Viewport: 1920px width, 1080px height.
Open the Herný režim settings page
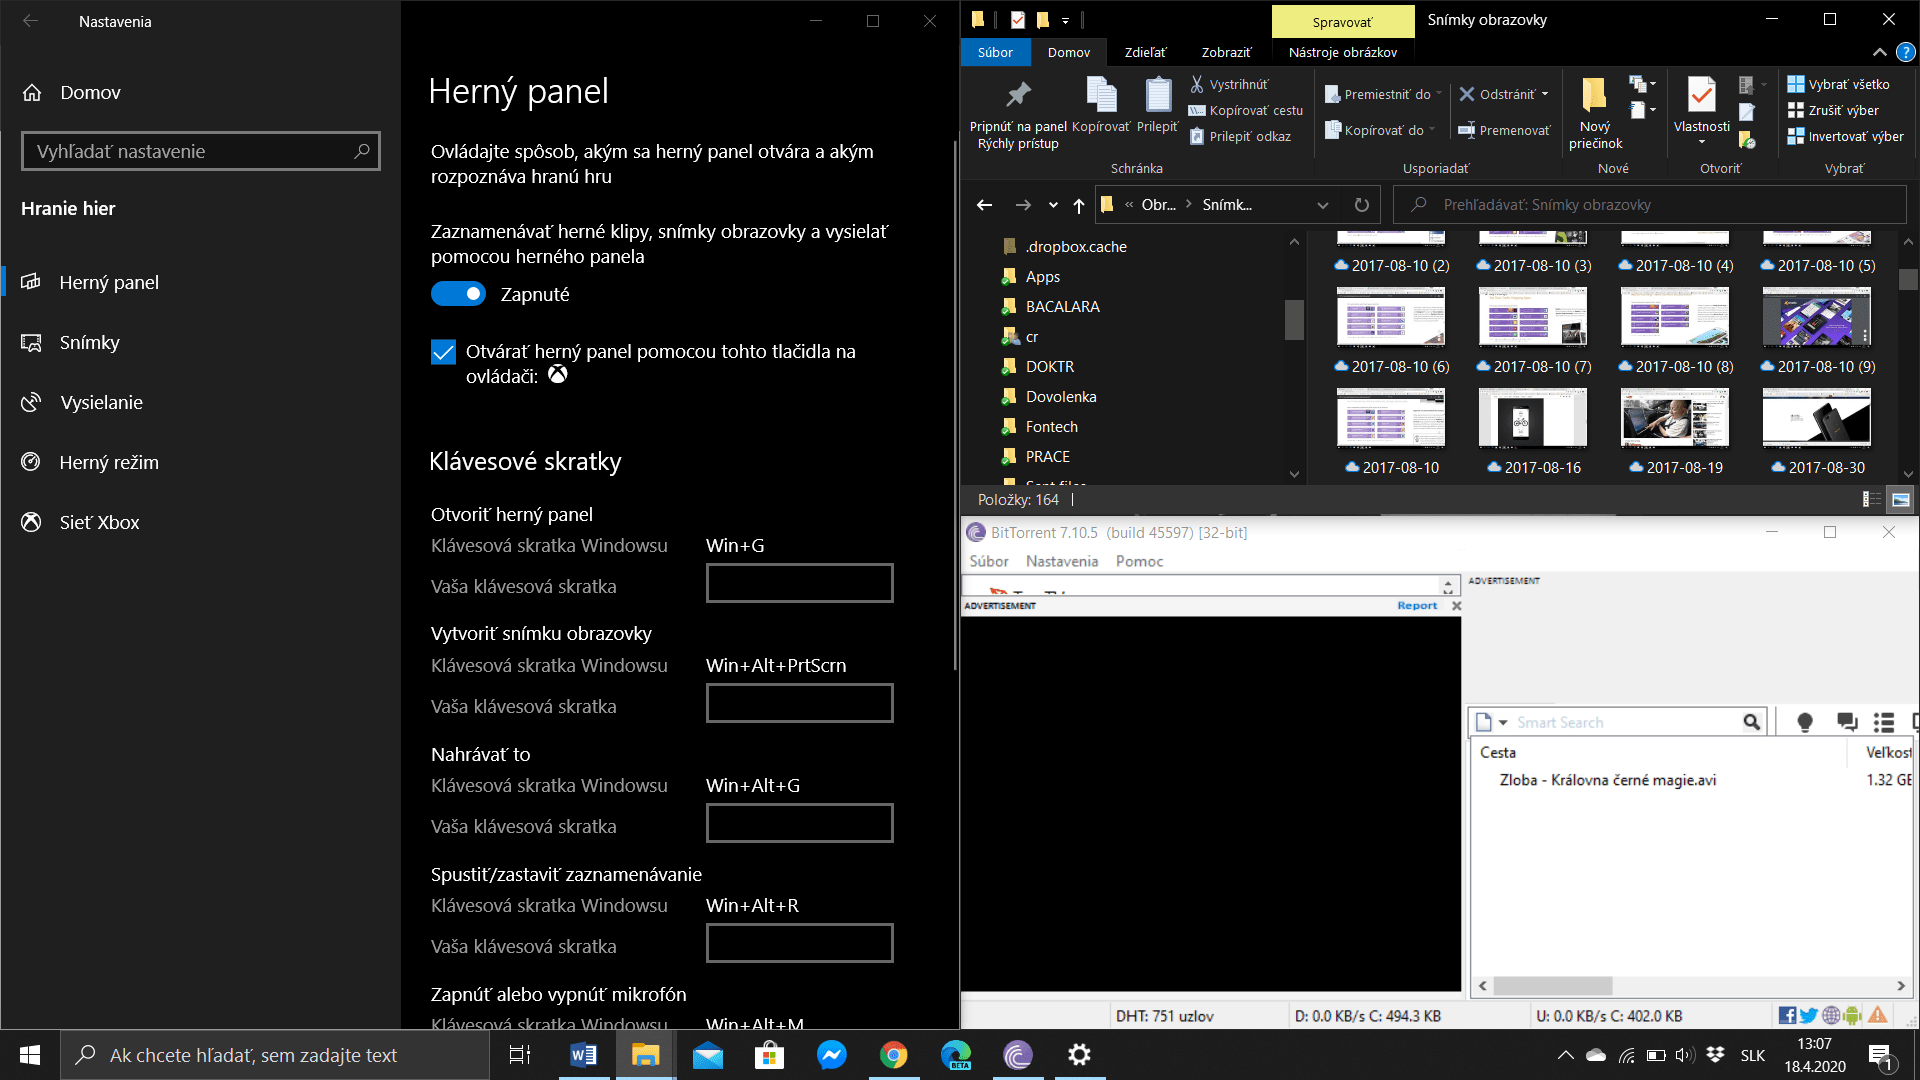pyautogui.click(x=200, y=462)
